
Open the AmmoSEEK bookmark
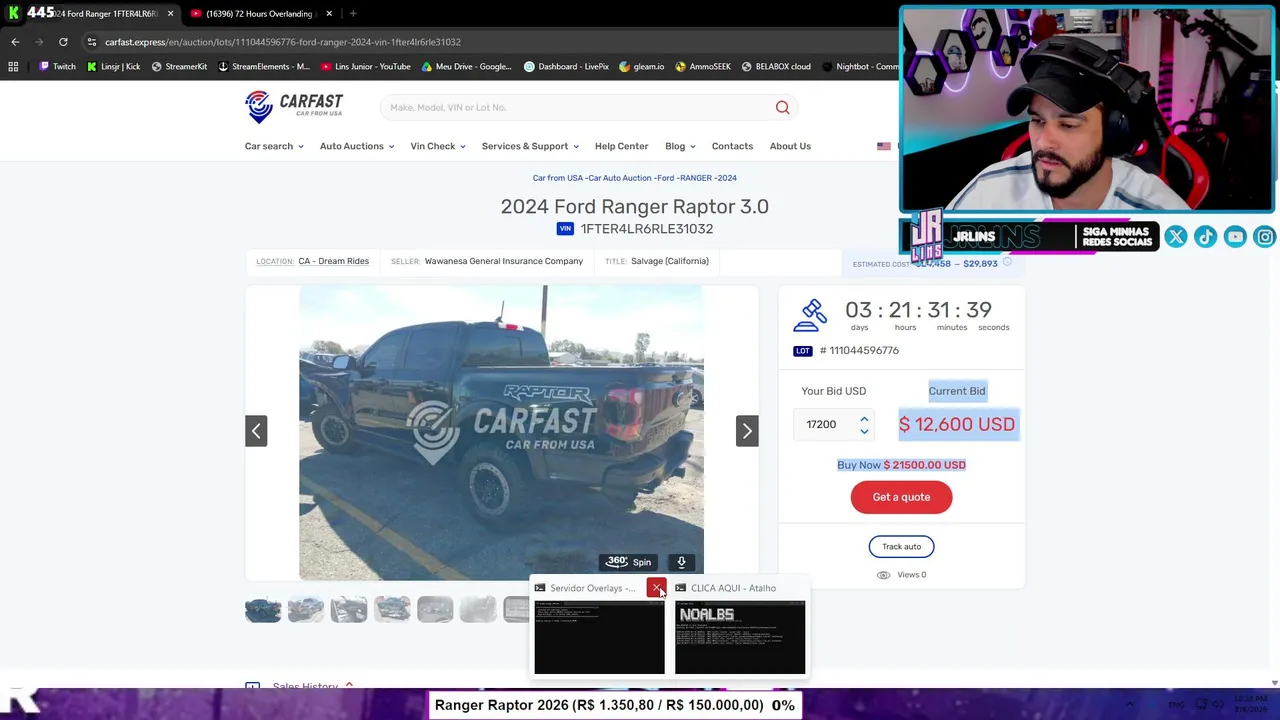pos(702,67)
